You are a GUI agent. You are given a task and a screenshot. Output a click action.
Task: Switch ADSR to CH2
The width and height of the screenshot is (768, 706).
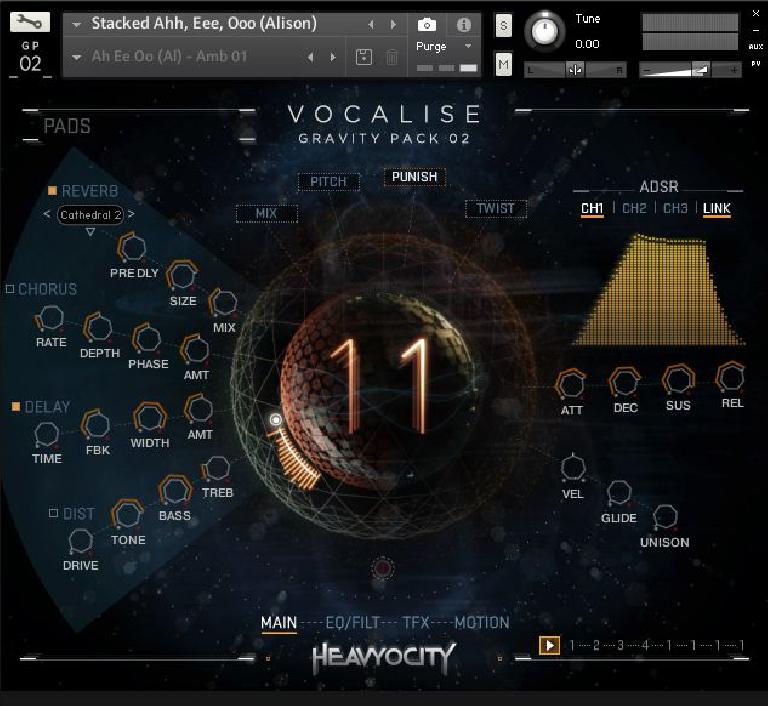[x=634, y=209]
